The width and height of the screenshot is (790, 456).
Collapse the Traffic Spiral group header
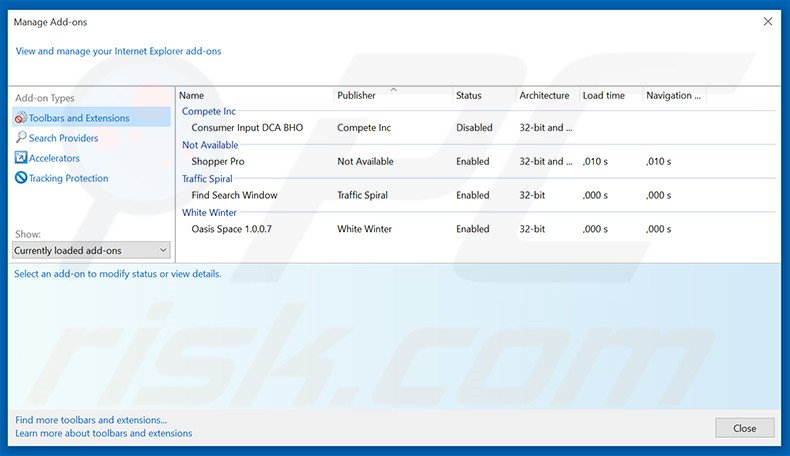click(x=207, y=179)
